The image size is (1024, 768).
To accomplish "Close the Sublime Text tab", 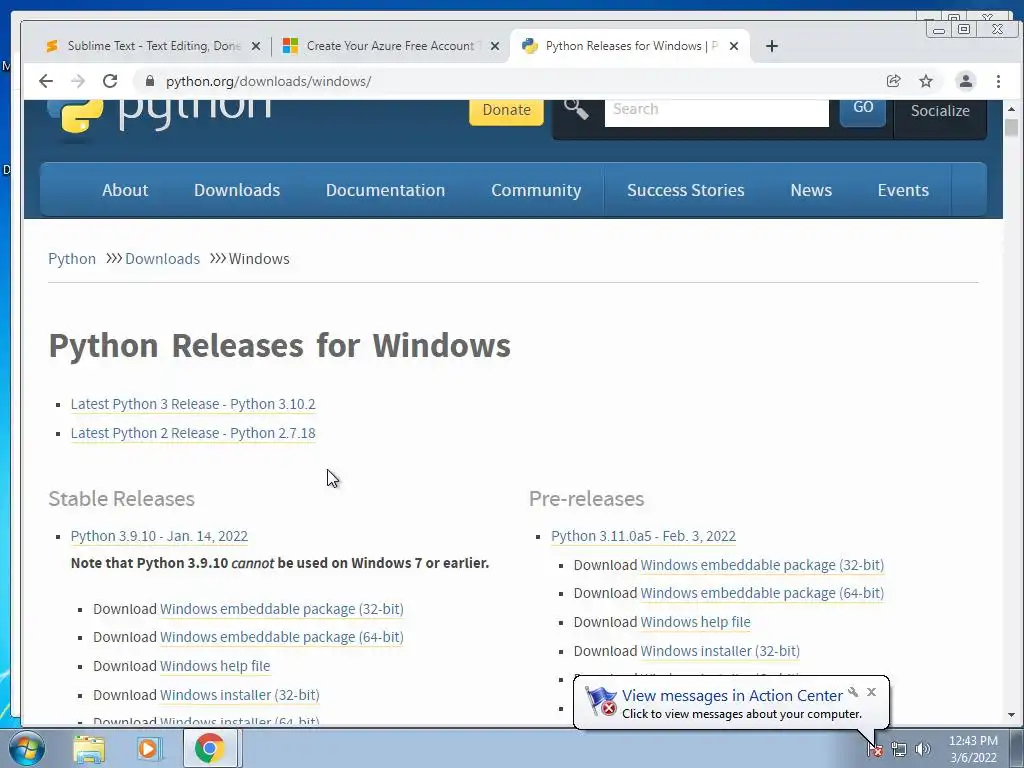I will [256, 46].
